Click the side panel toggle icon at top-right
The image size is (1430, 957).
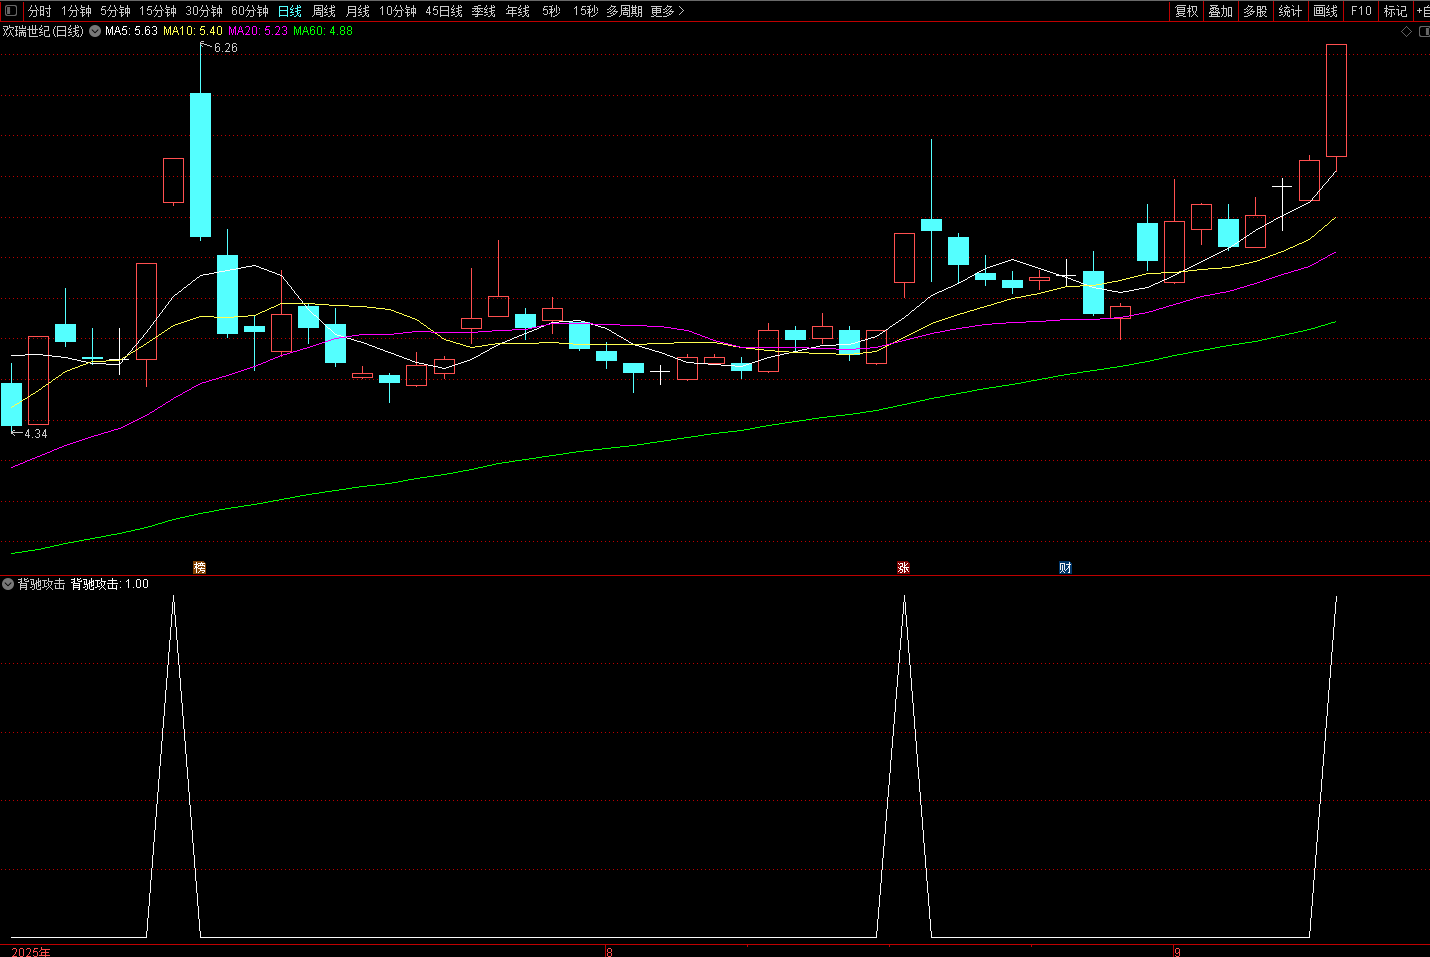(1424, 31)
